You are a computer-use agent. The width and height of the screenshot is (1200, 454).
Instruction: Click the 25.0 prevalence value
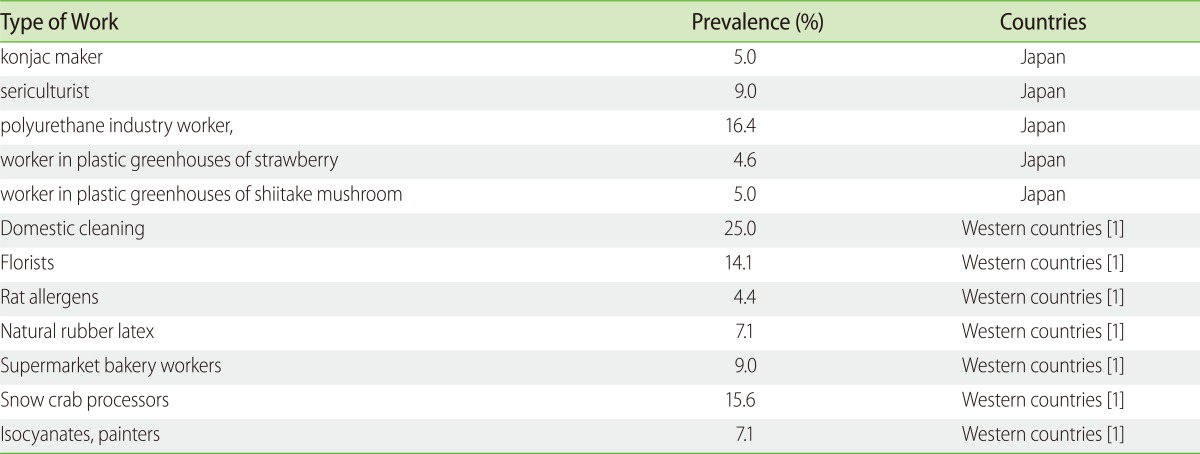coord(743,229)
